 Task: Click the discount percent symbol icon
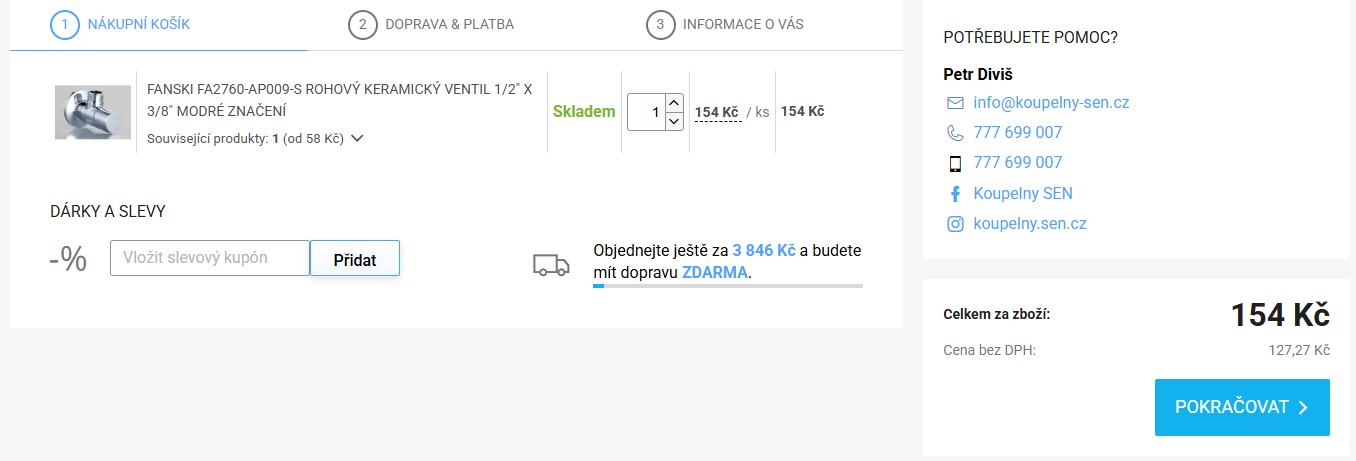tap(68, 259)
